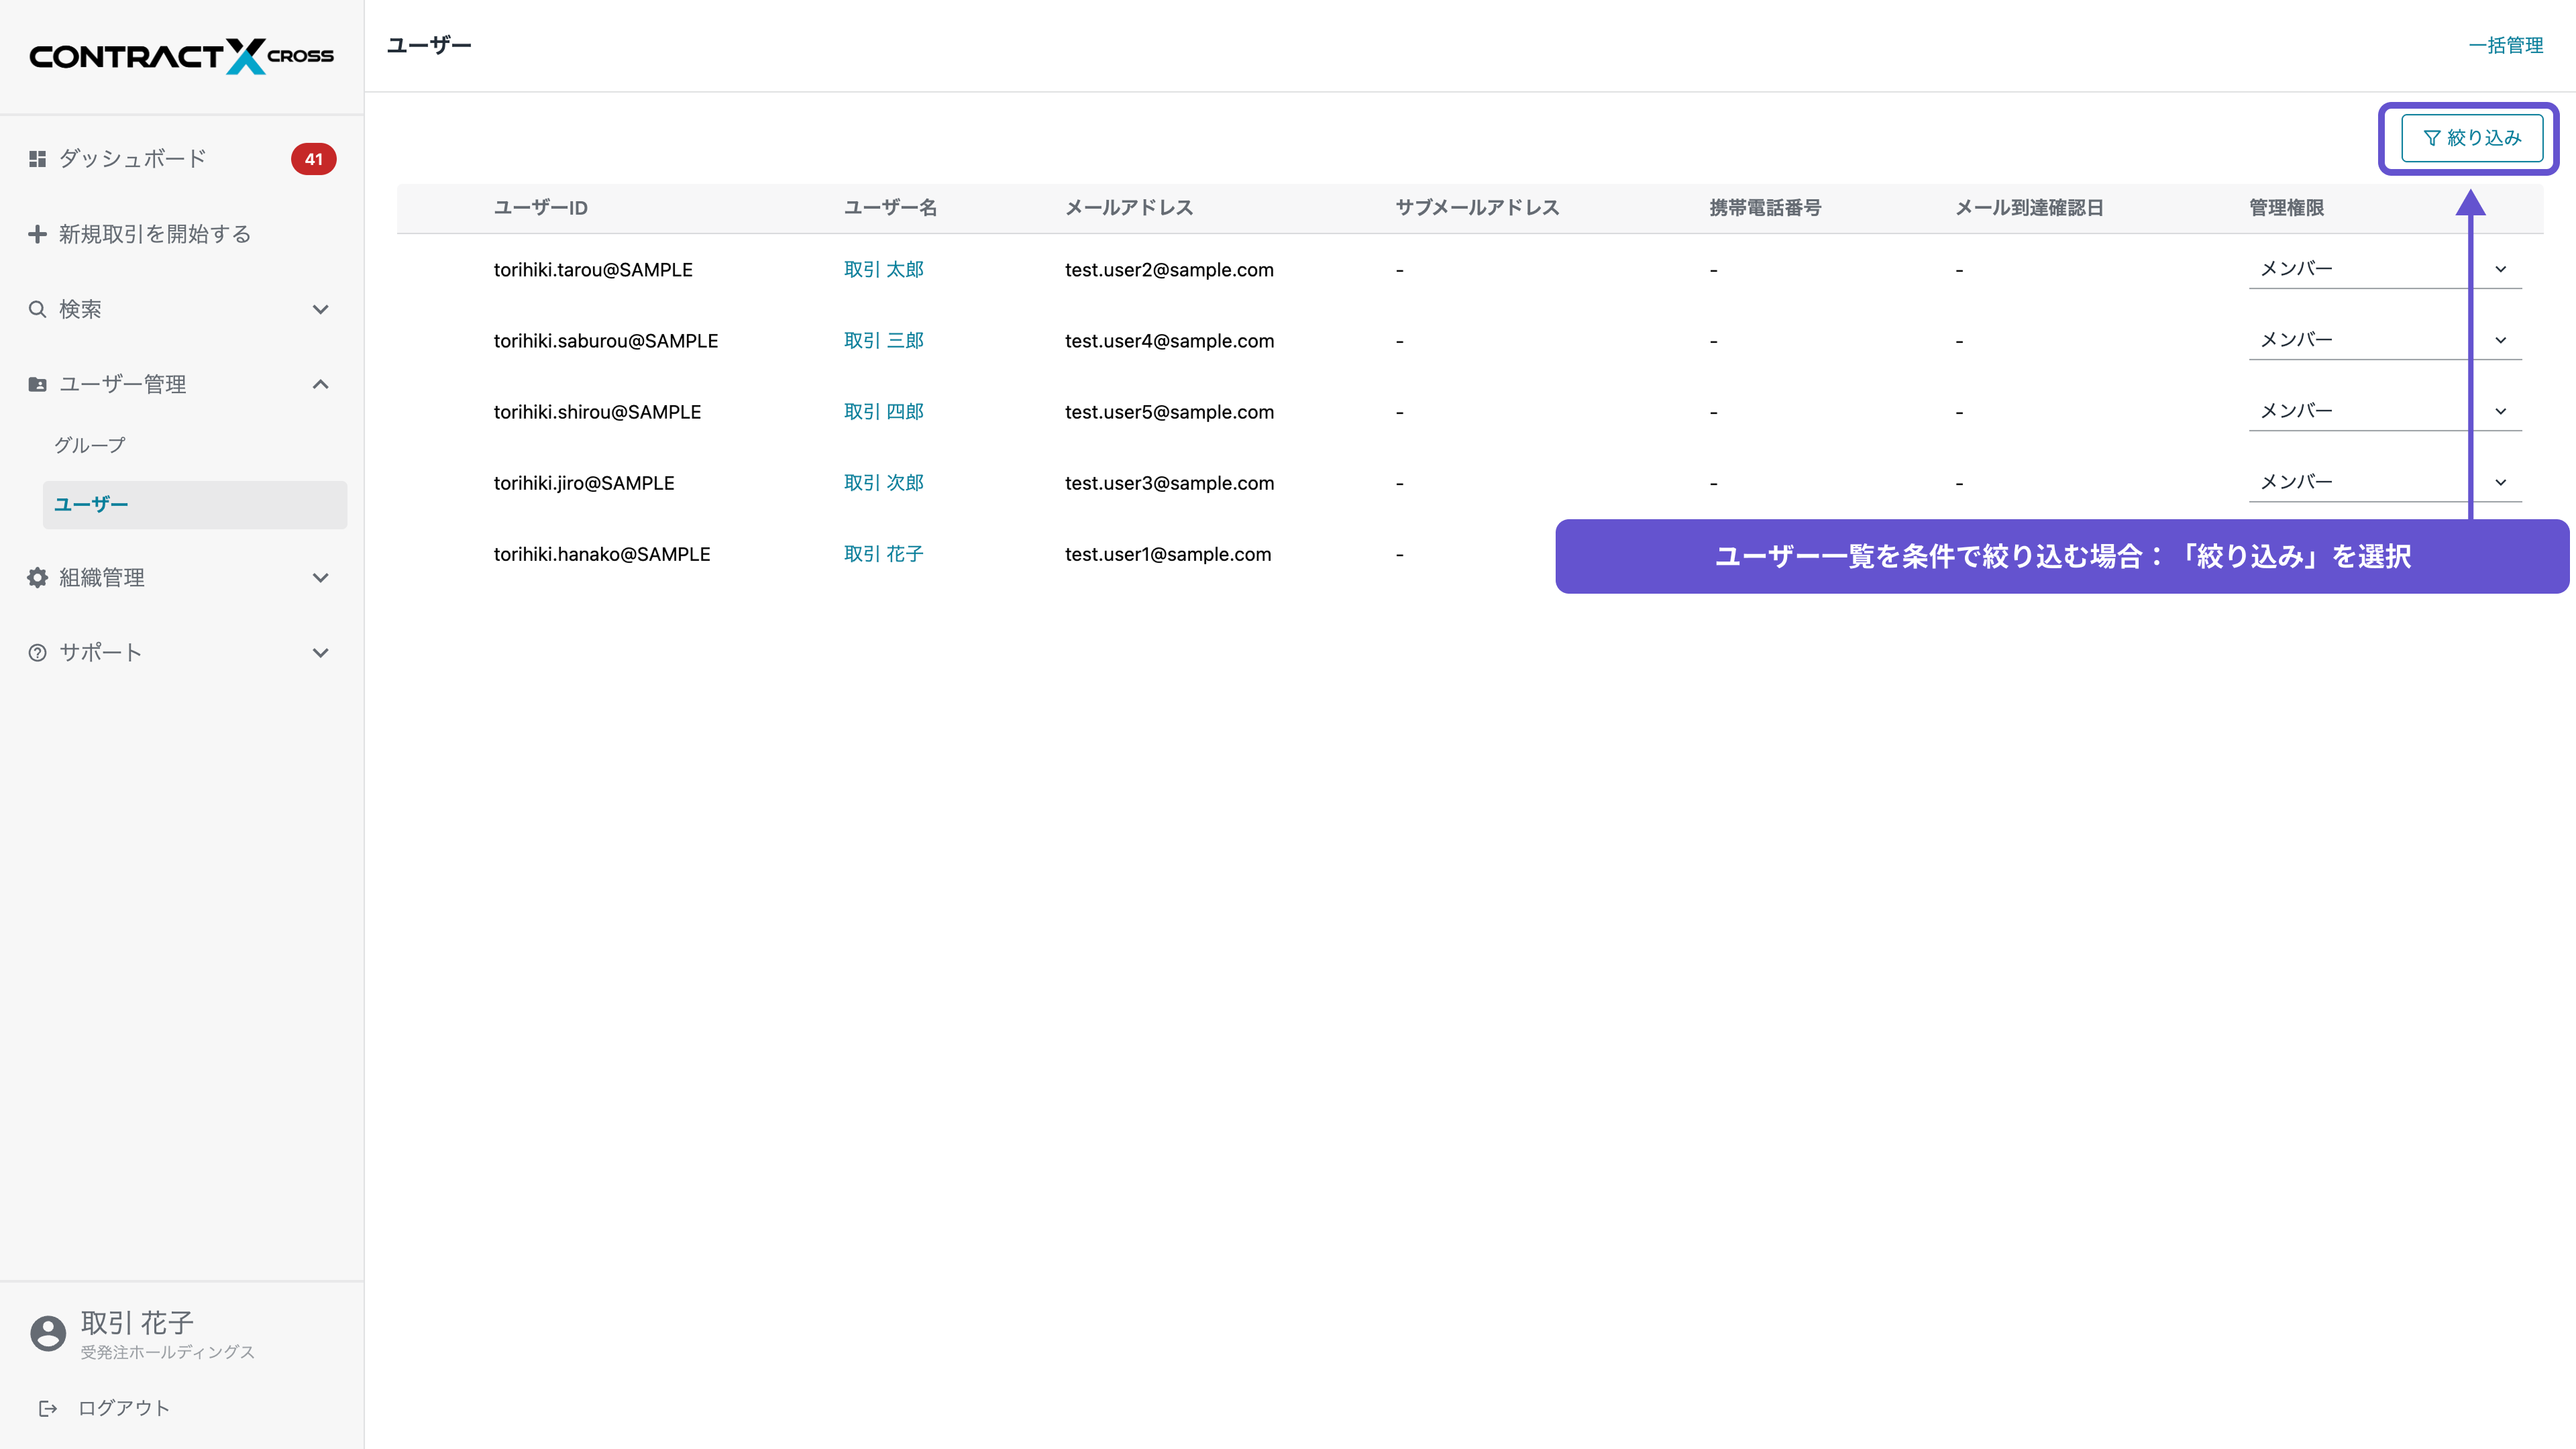Open the 一括管理 link

click(x=2505, y=45)
